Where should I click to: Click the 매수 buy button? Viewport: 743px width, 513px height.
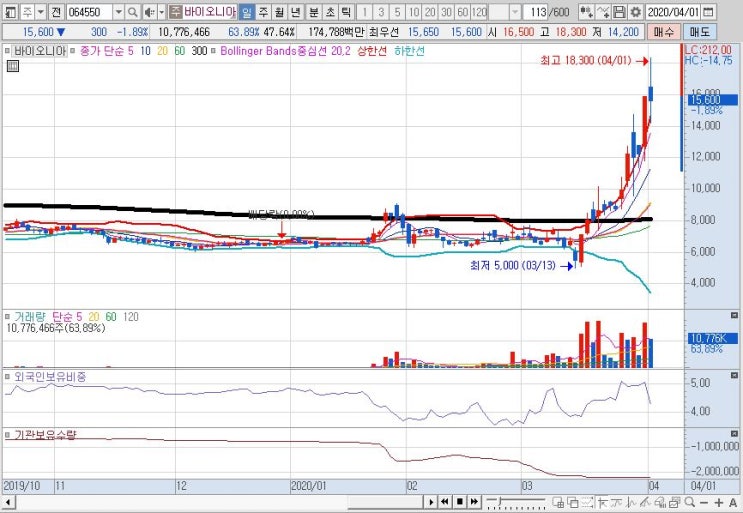point(663,32)
